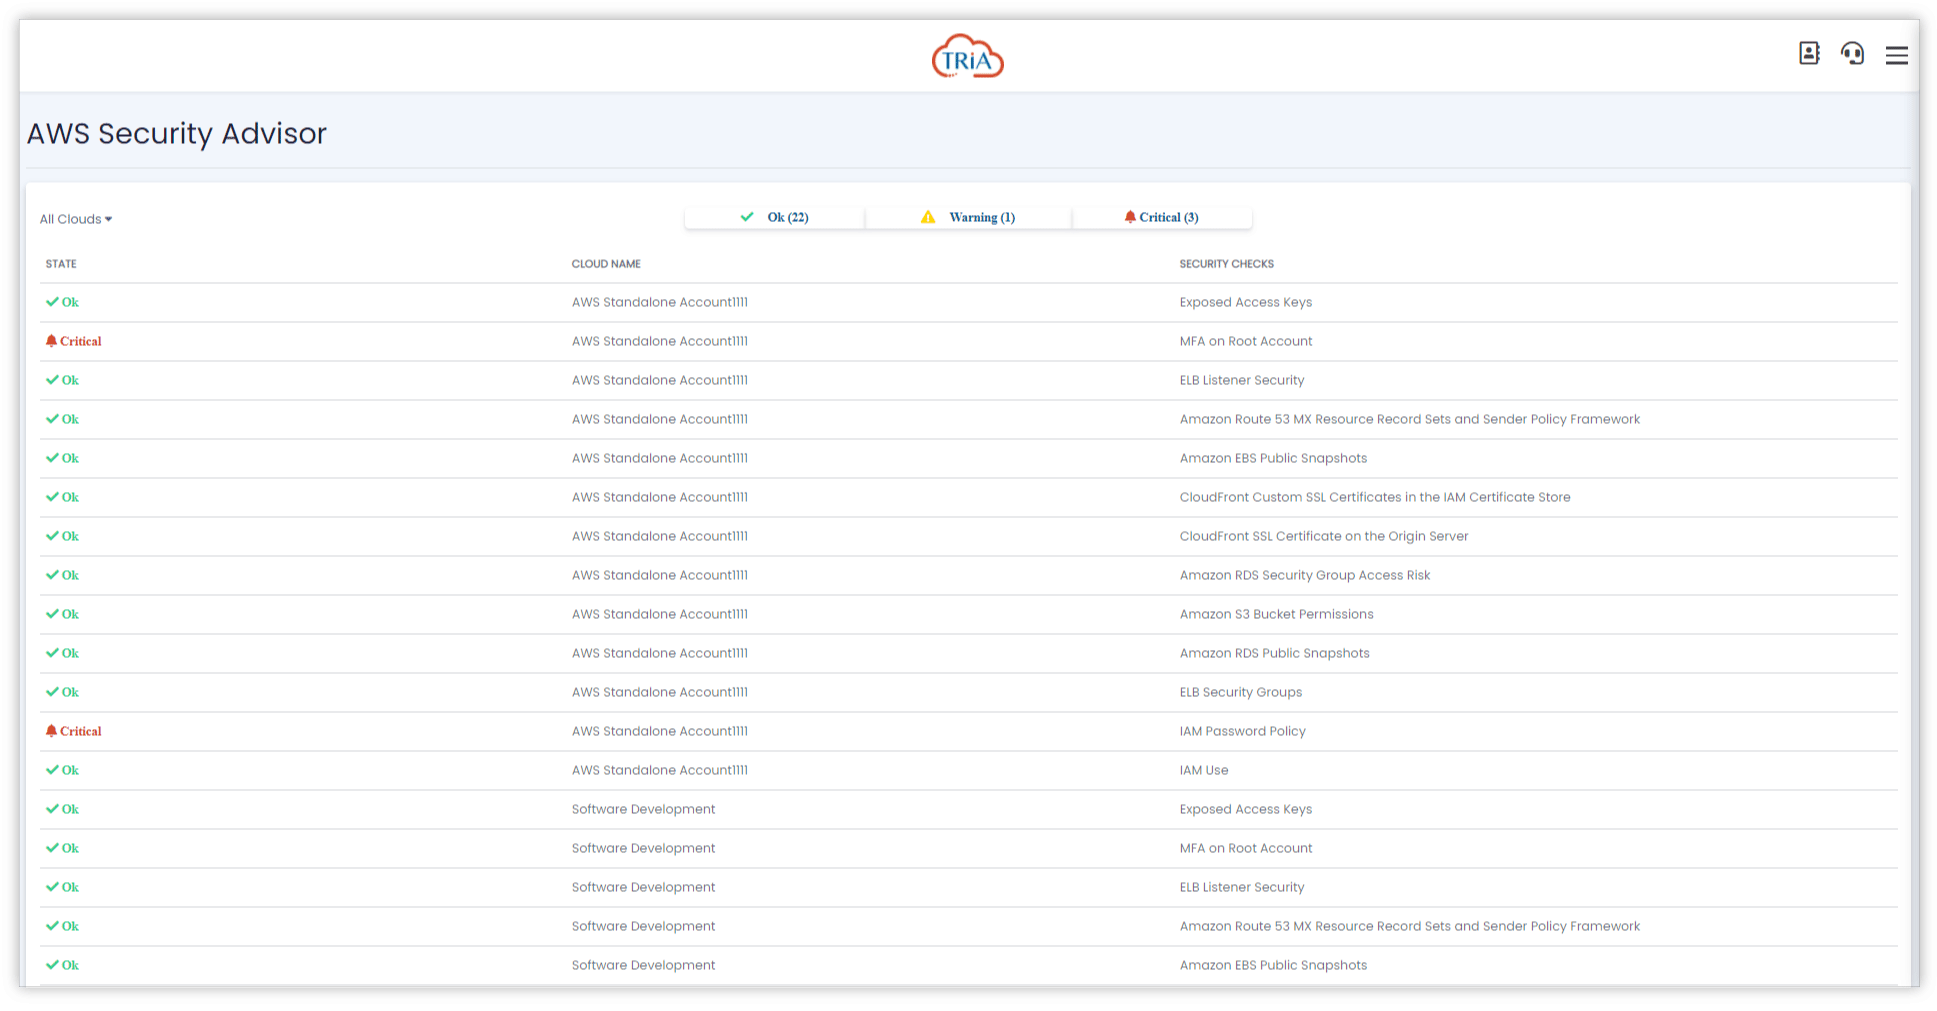Filter by Warning (1) tab

(968, 217)
